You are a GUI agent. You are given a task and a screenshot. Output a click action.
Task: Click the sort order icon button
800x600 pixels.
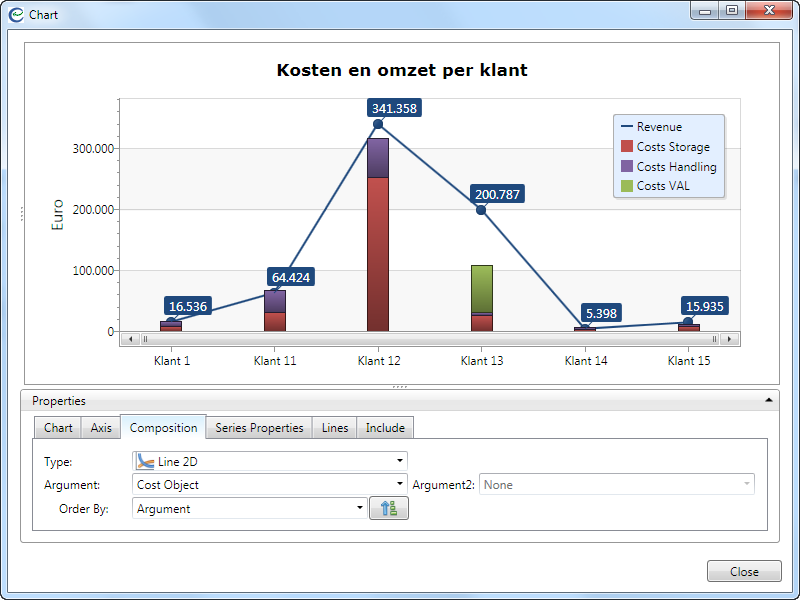(389, 508)
